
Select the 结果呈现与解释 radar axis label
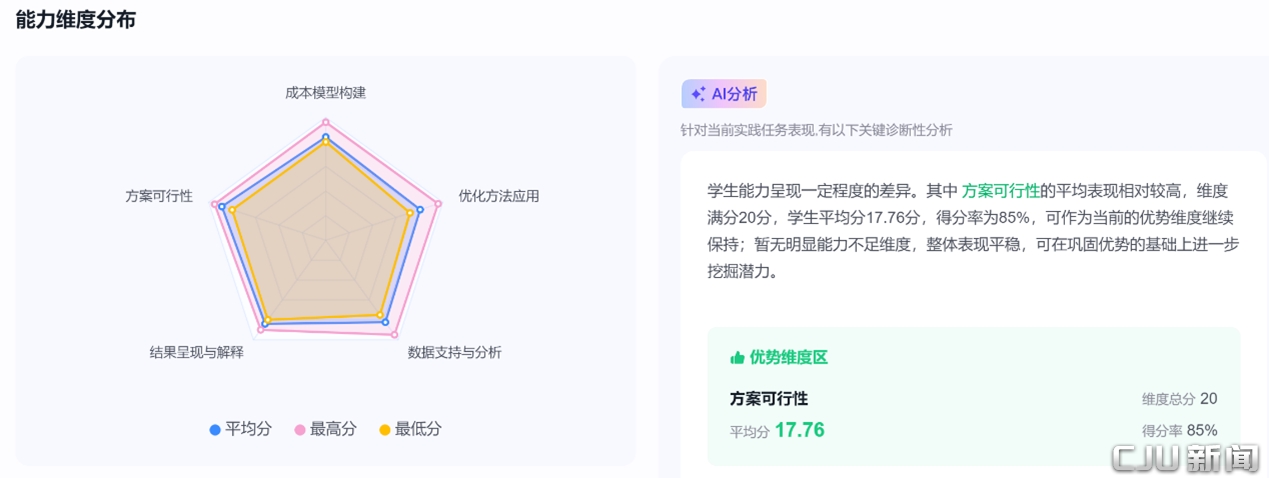(x=196, y=352)
